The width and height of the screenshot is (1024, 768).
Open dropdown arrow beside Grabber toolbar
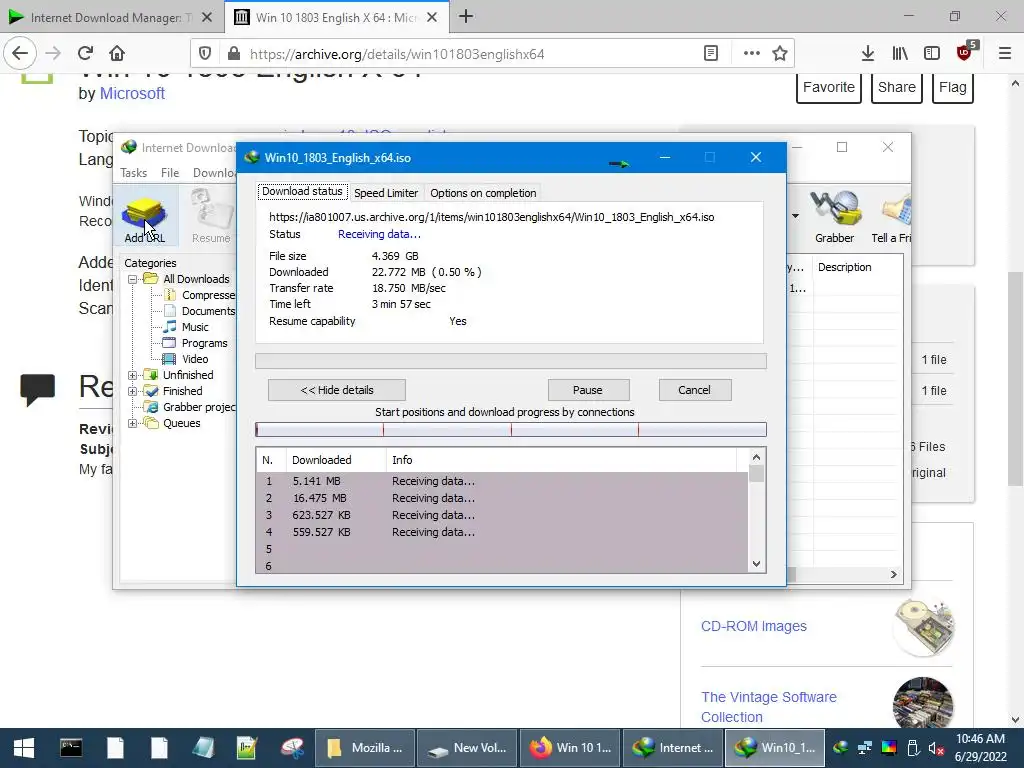pyautogui.click(x=795, y=216)
